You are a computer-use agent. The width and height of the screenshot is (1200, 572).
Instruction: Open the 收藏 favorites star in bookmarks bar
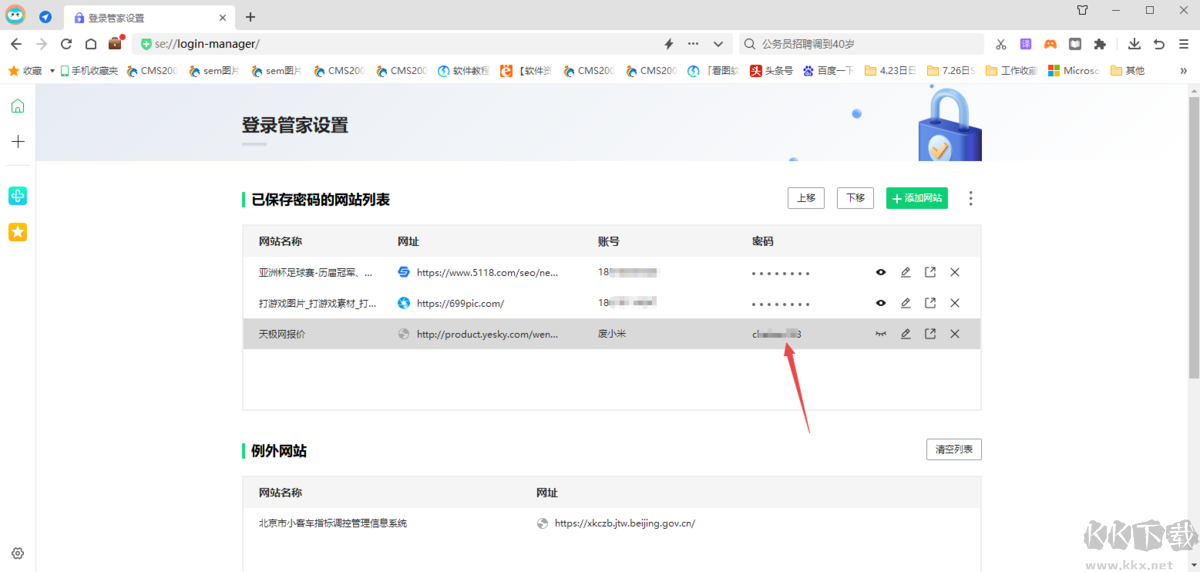[25, 71]
